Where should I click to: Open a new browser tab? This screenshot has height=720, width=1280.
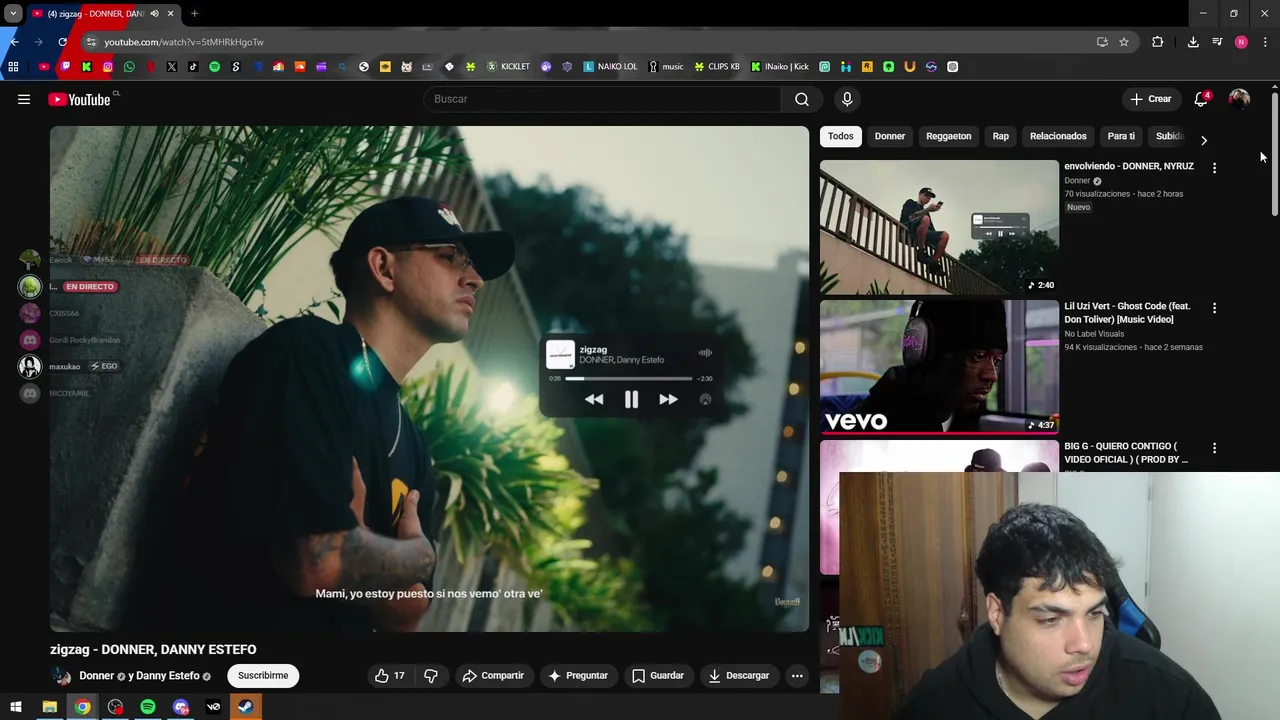pyautogui.click(x=194, y=14)
